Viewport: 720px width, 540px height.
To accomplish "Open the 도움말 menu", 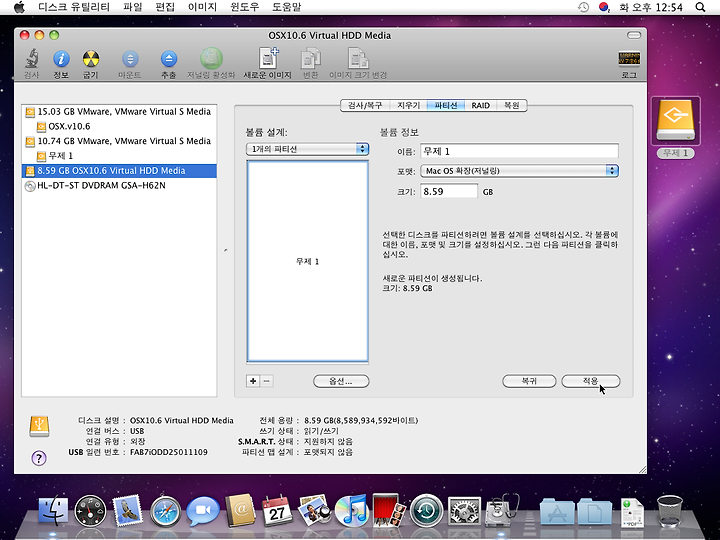I will click(x=287, y=7).
